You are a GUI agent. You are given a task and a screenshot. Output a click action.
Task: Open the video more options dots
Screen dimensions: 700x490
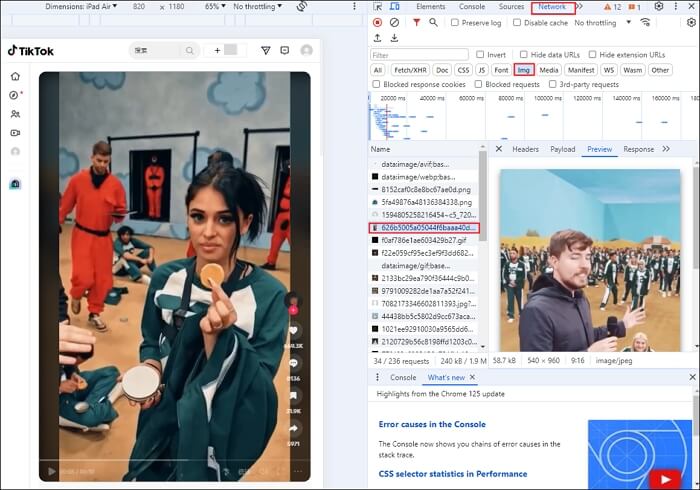click(298, 471)
